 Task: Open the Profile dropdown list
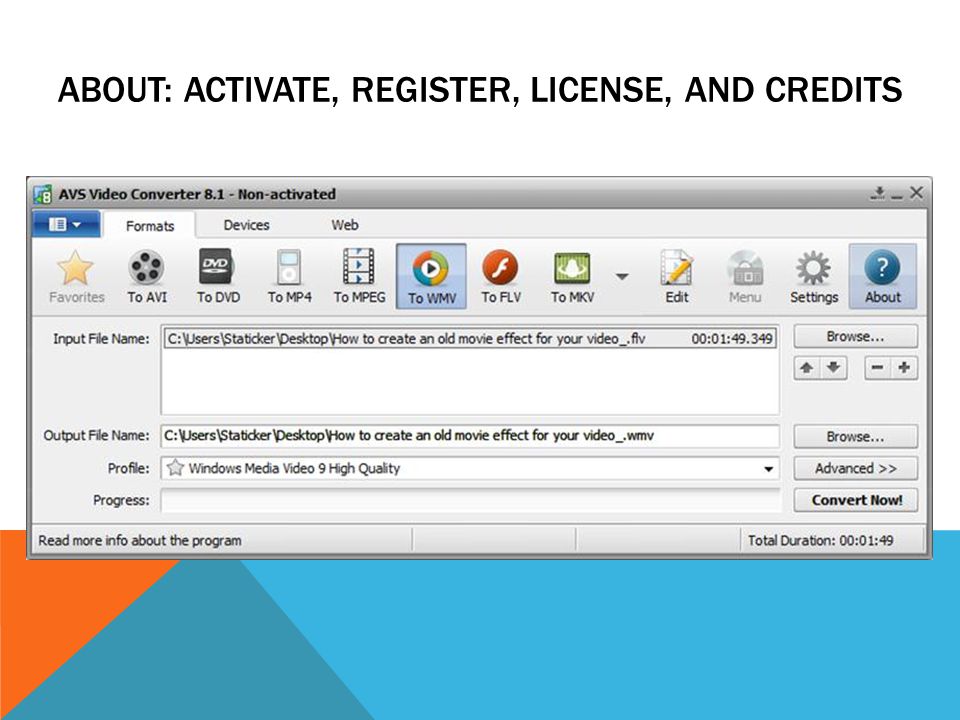coord(768,469)
